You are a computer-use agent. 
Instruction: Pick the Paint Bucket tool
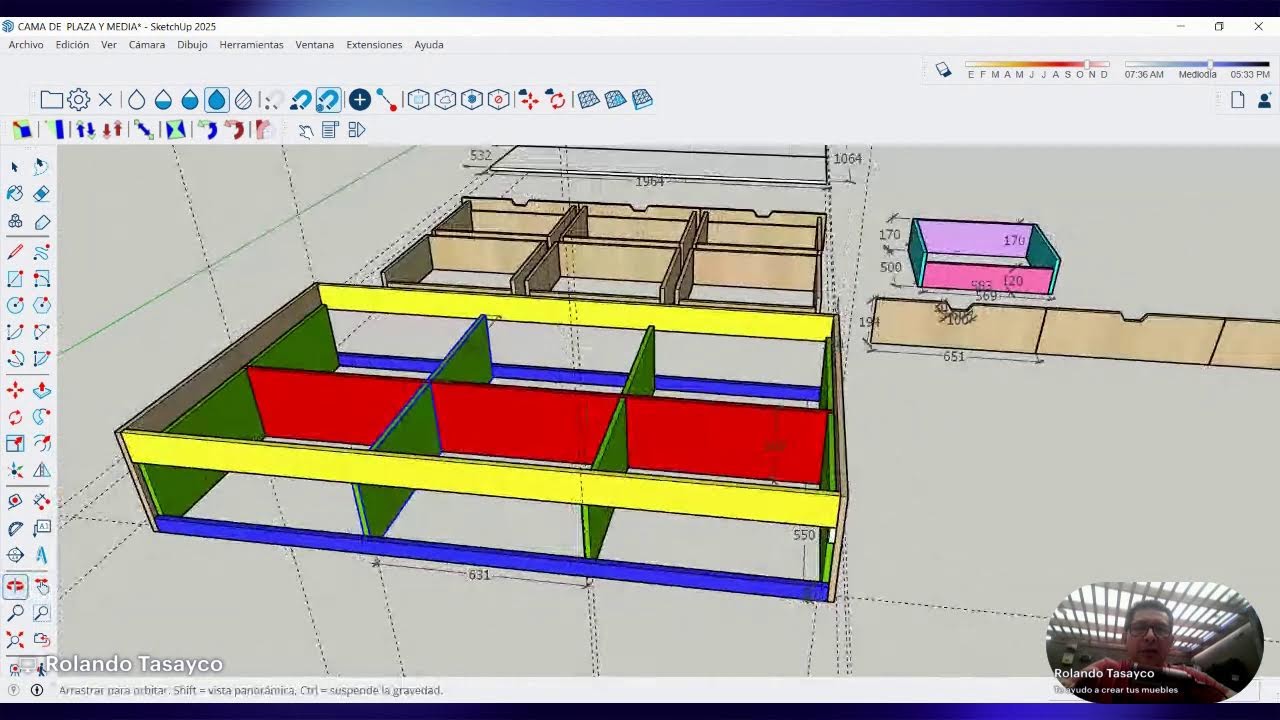(15, 194)
